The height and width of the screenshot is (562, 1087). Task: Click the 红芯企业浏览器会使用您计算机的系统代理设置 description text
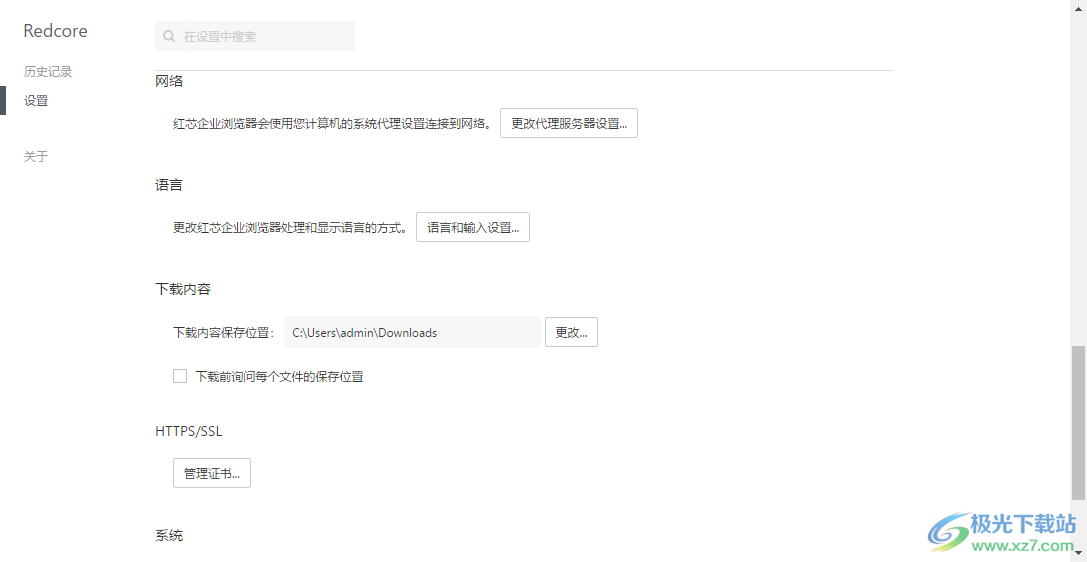pyautogui.click(x=333, y=124)
